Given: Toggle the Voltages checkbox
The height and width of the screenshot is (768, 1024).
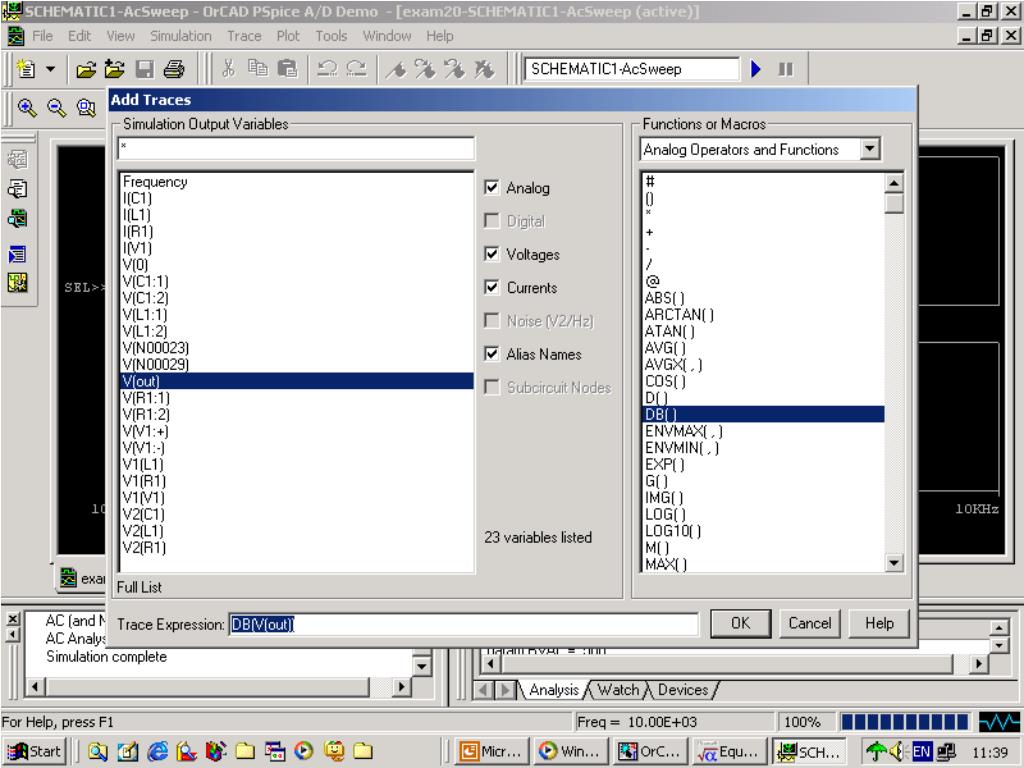Looking at the screenshot, I should point(492,255).
